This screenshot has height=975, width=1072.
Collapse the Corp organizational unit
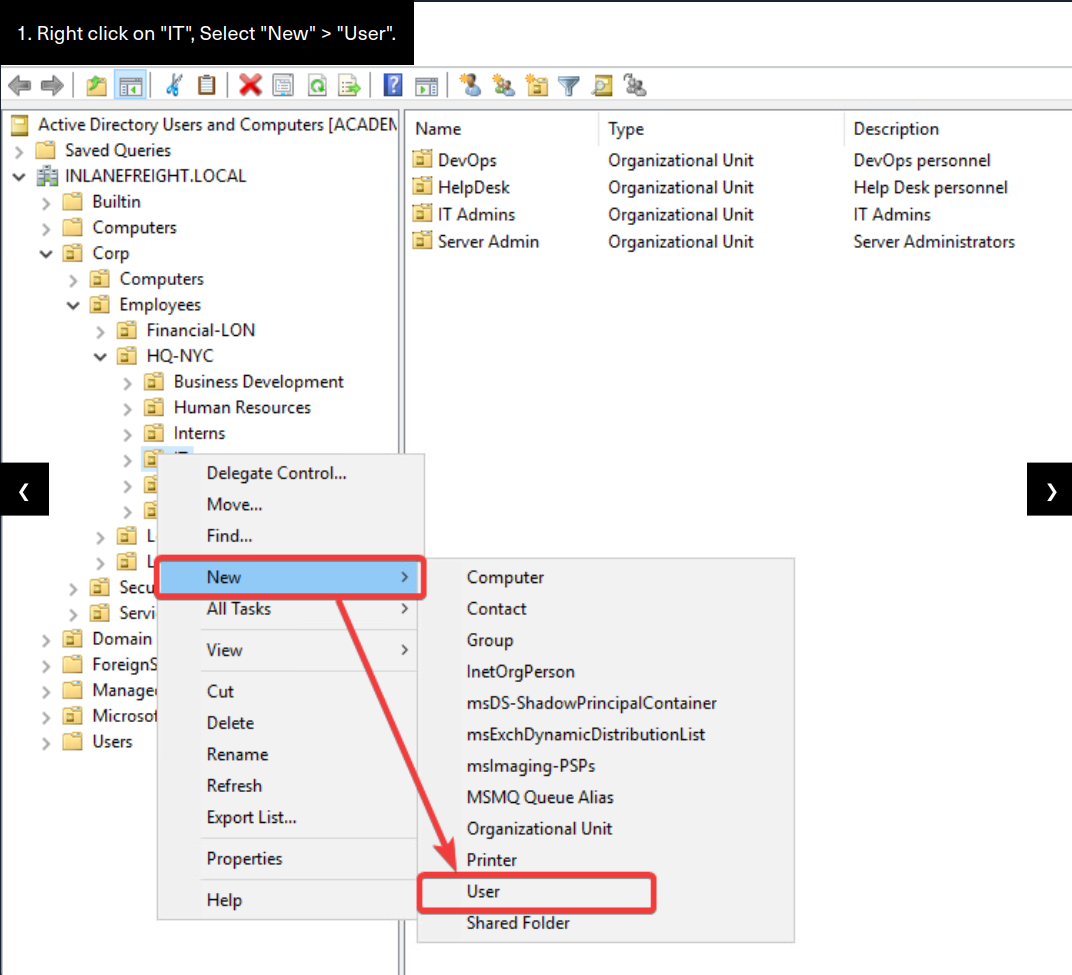pos(46,254)
